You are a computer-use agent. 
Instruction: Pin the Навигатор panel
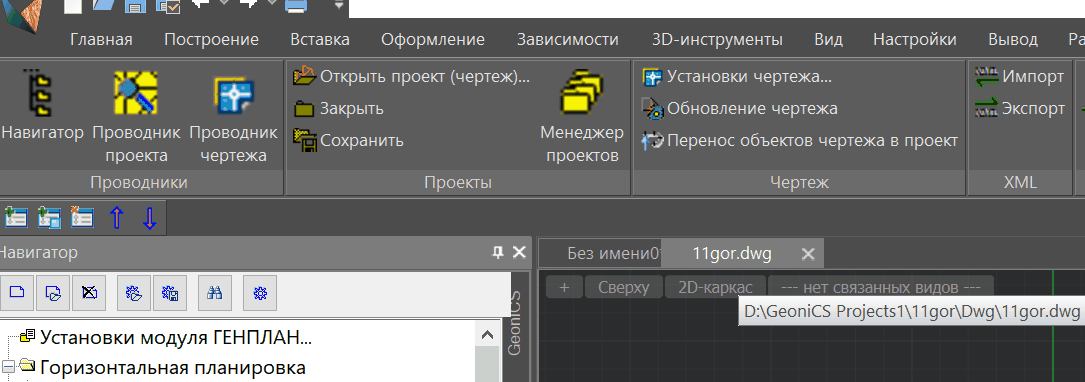pos(498,253)
